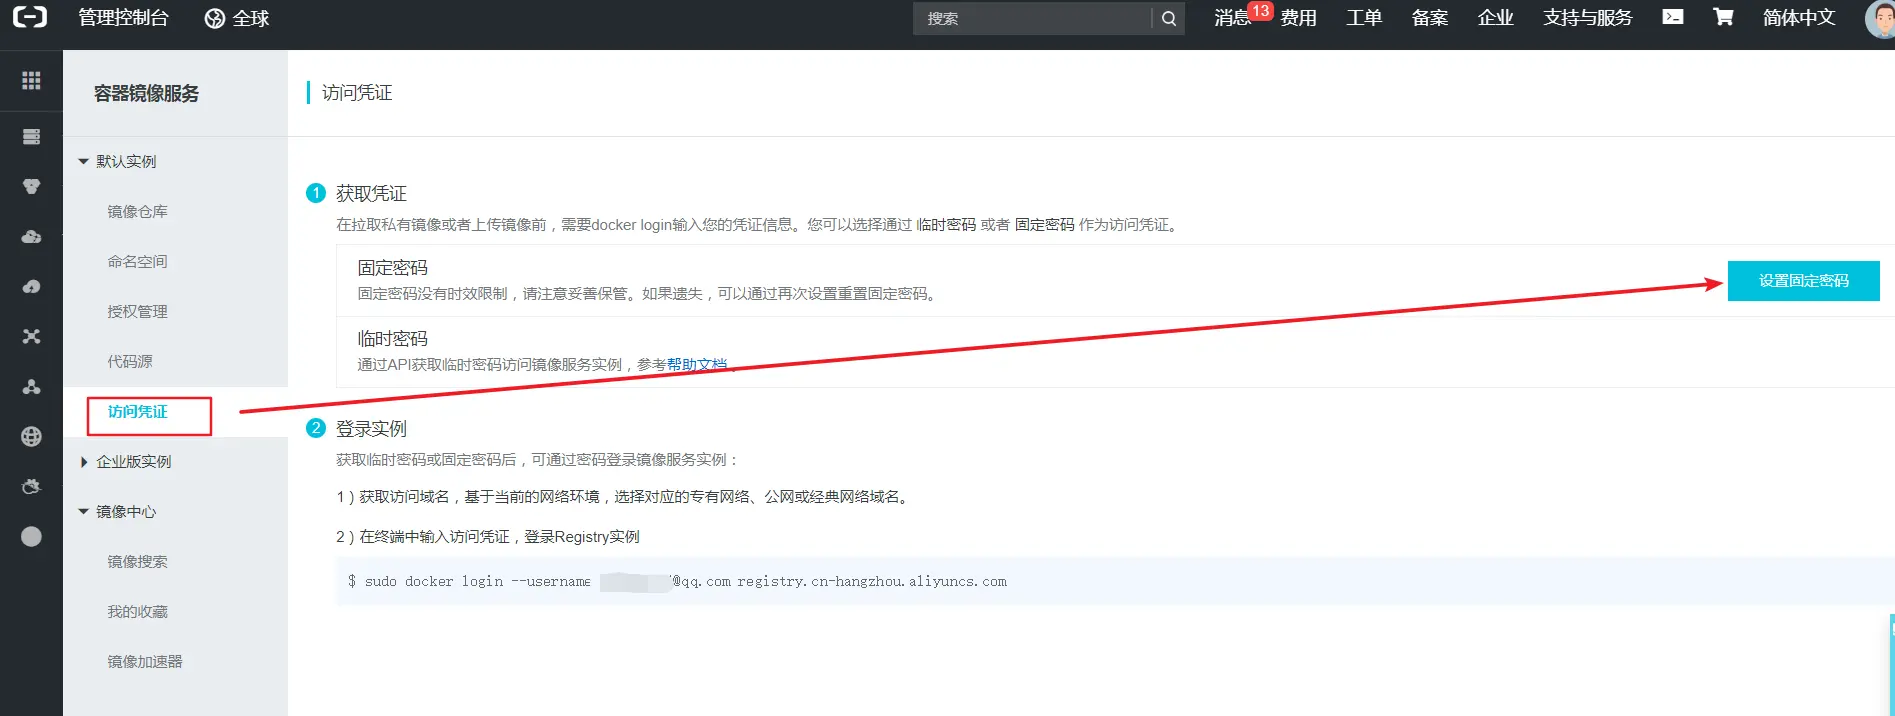Click the 访问凭证 page title
The image size is (1895, 716).
[357, 92]
